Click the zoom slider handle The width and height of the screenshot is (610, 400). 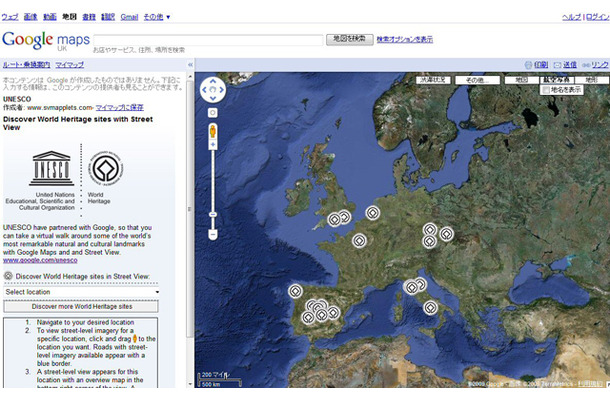click(213, 214)
